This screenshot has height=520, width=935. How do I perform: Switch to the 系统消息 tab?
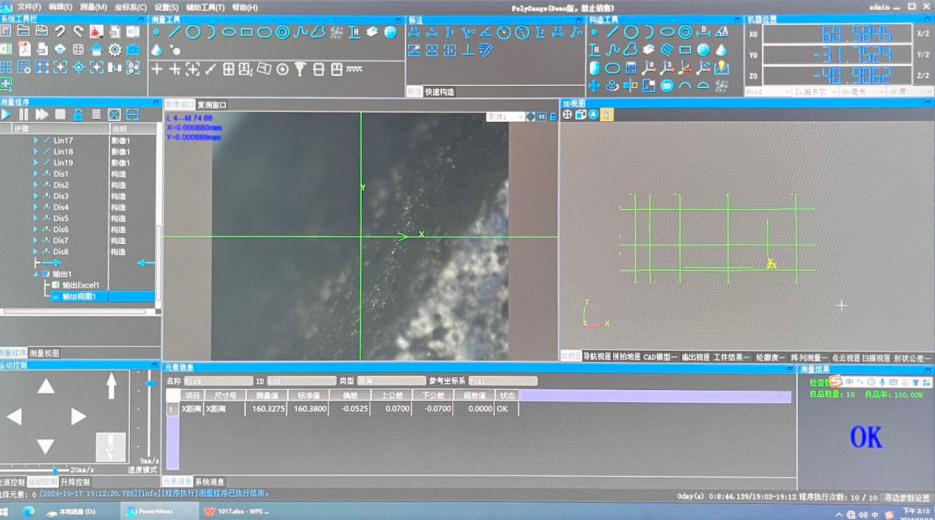[x=209, y=482]
